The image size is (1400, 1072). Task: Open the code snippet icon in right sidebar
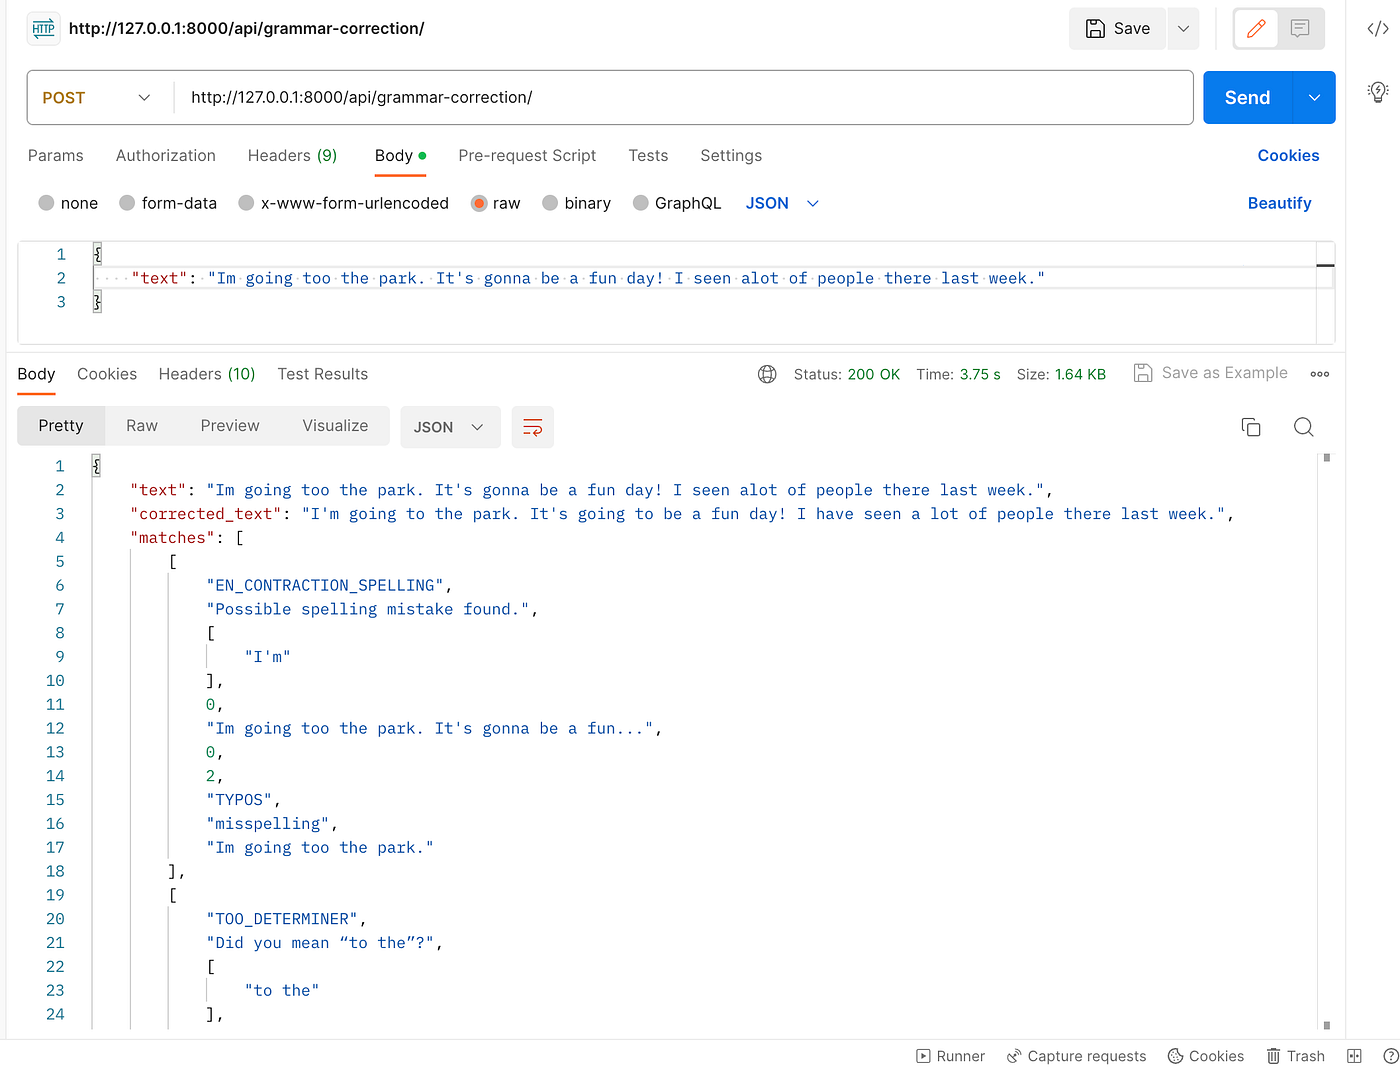point(1378,29)
